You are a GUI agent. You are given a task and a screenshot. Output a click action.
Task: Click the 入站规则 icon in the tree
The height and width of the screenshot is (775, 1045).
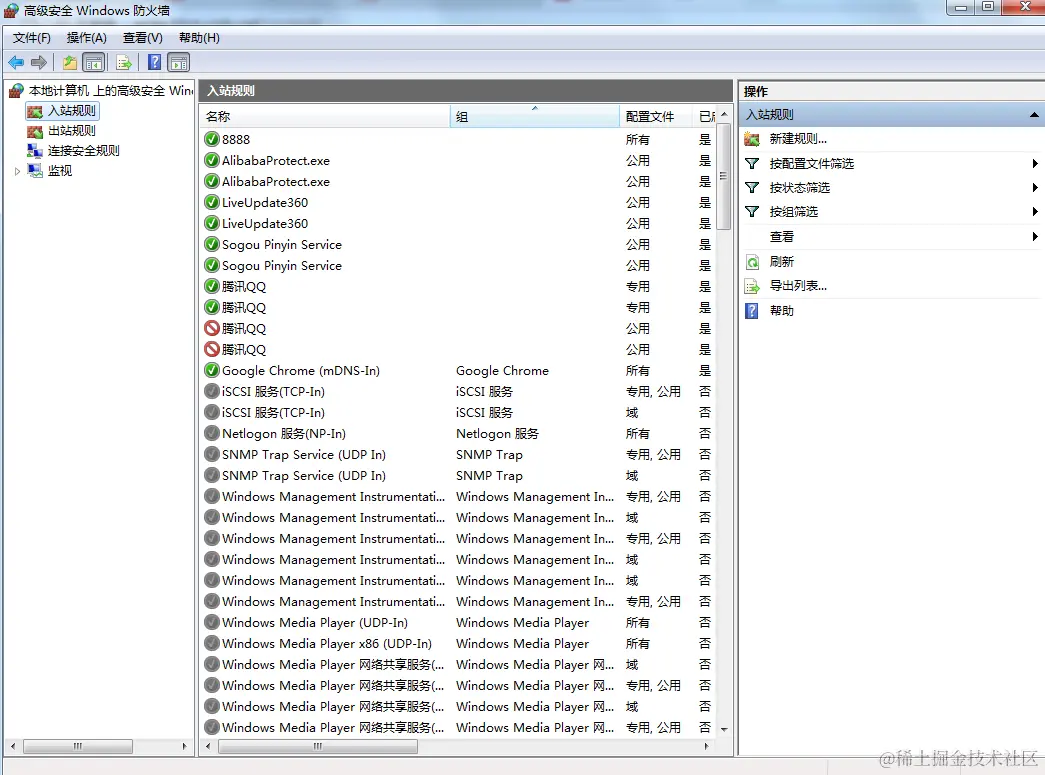[35, 111]
